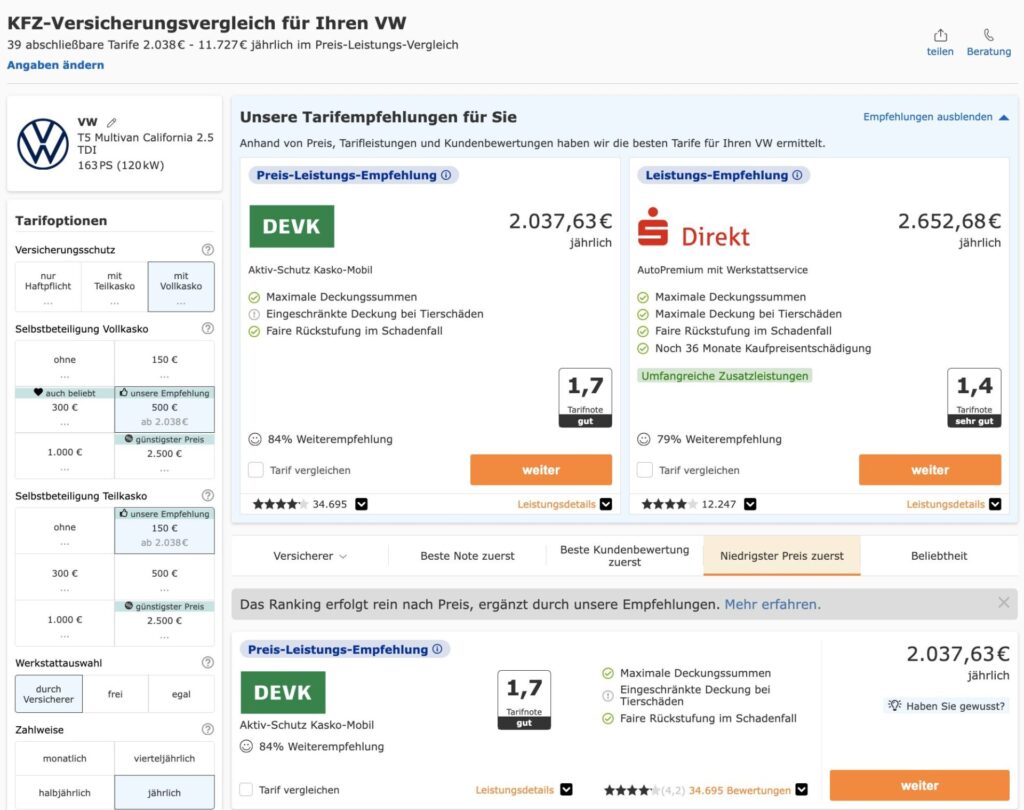Viewport: 1024px width, 810px height.
Task: Select payment 'monatlich'
Action: (65, 758)
